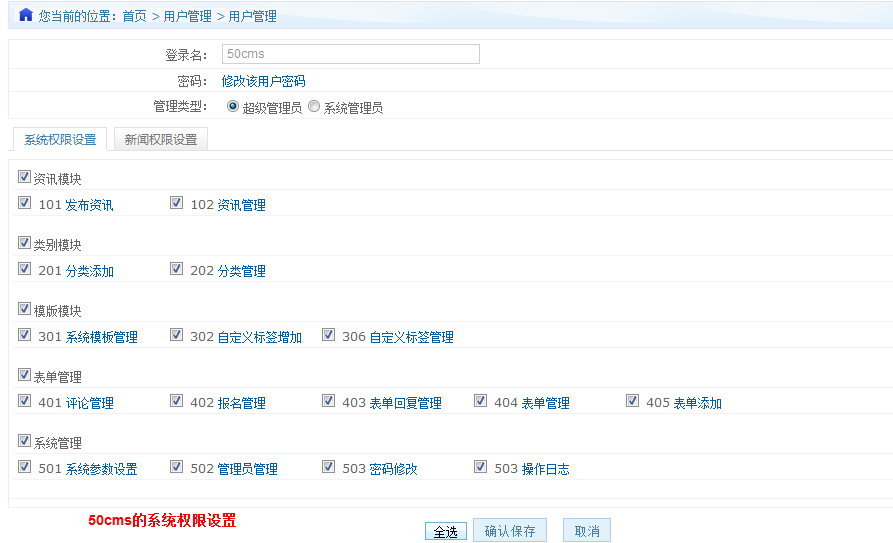The height and width of the screenshot is (543, 893).
Task: Click the 确认保存 button
Action: pyautogui.click(x=510, y=531)
